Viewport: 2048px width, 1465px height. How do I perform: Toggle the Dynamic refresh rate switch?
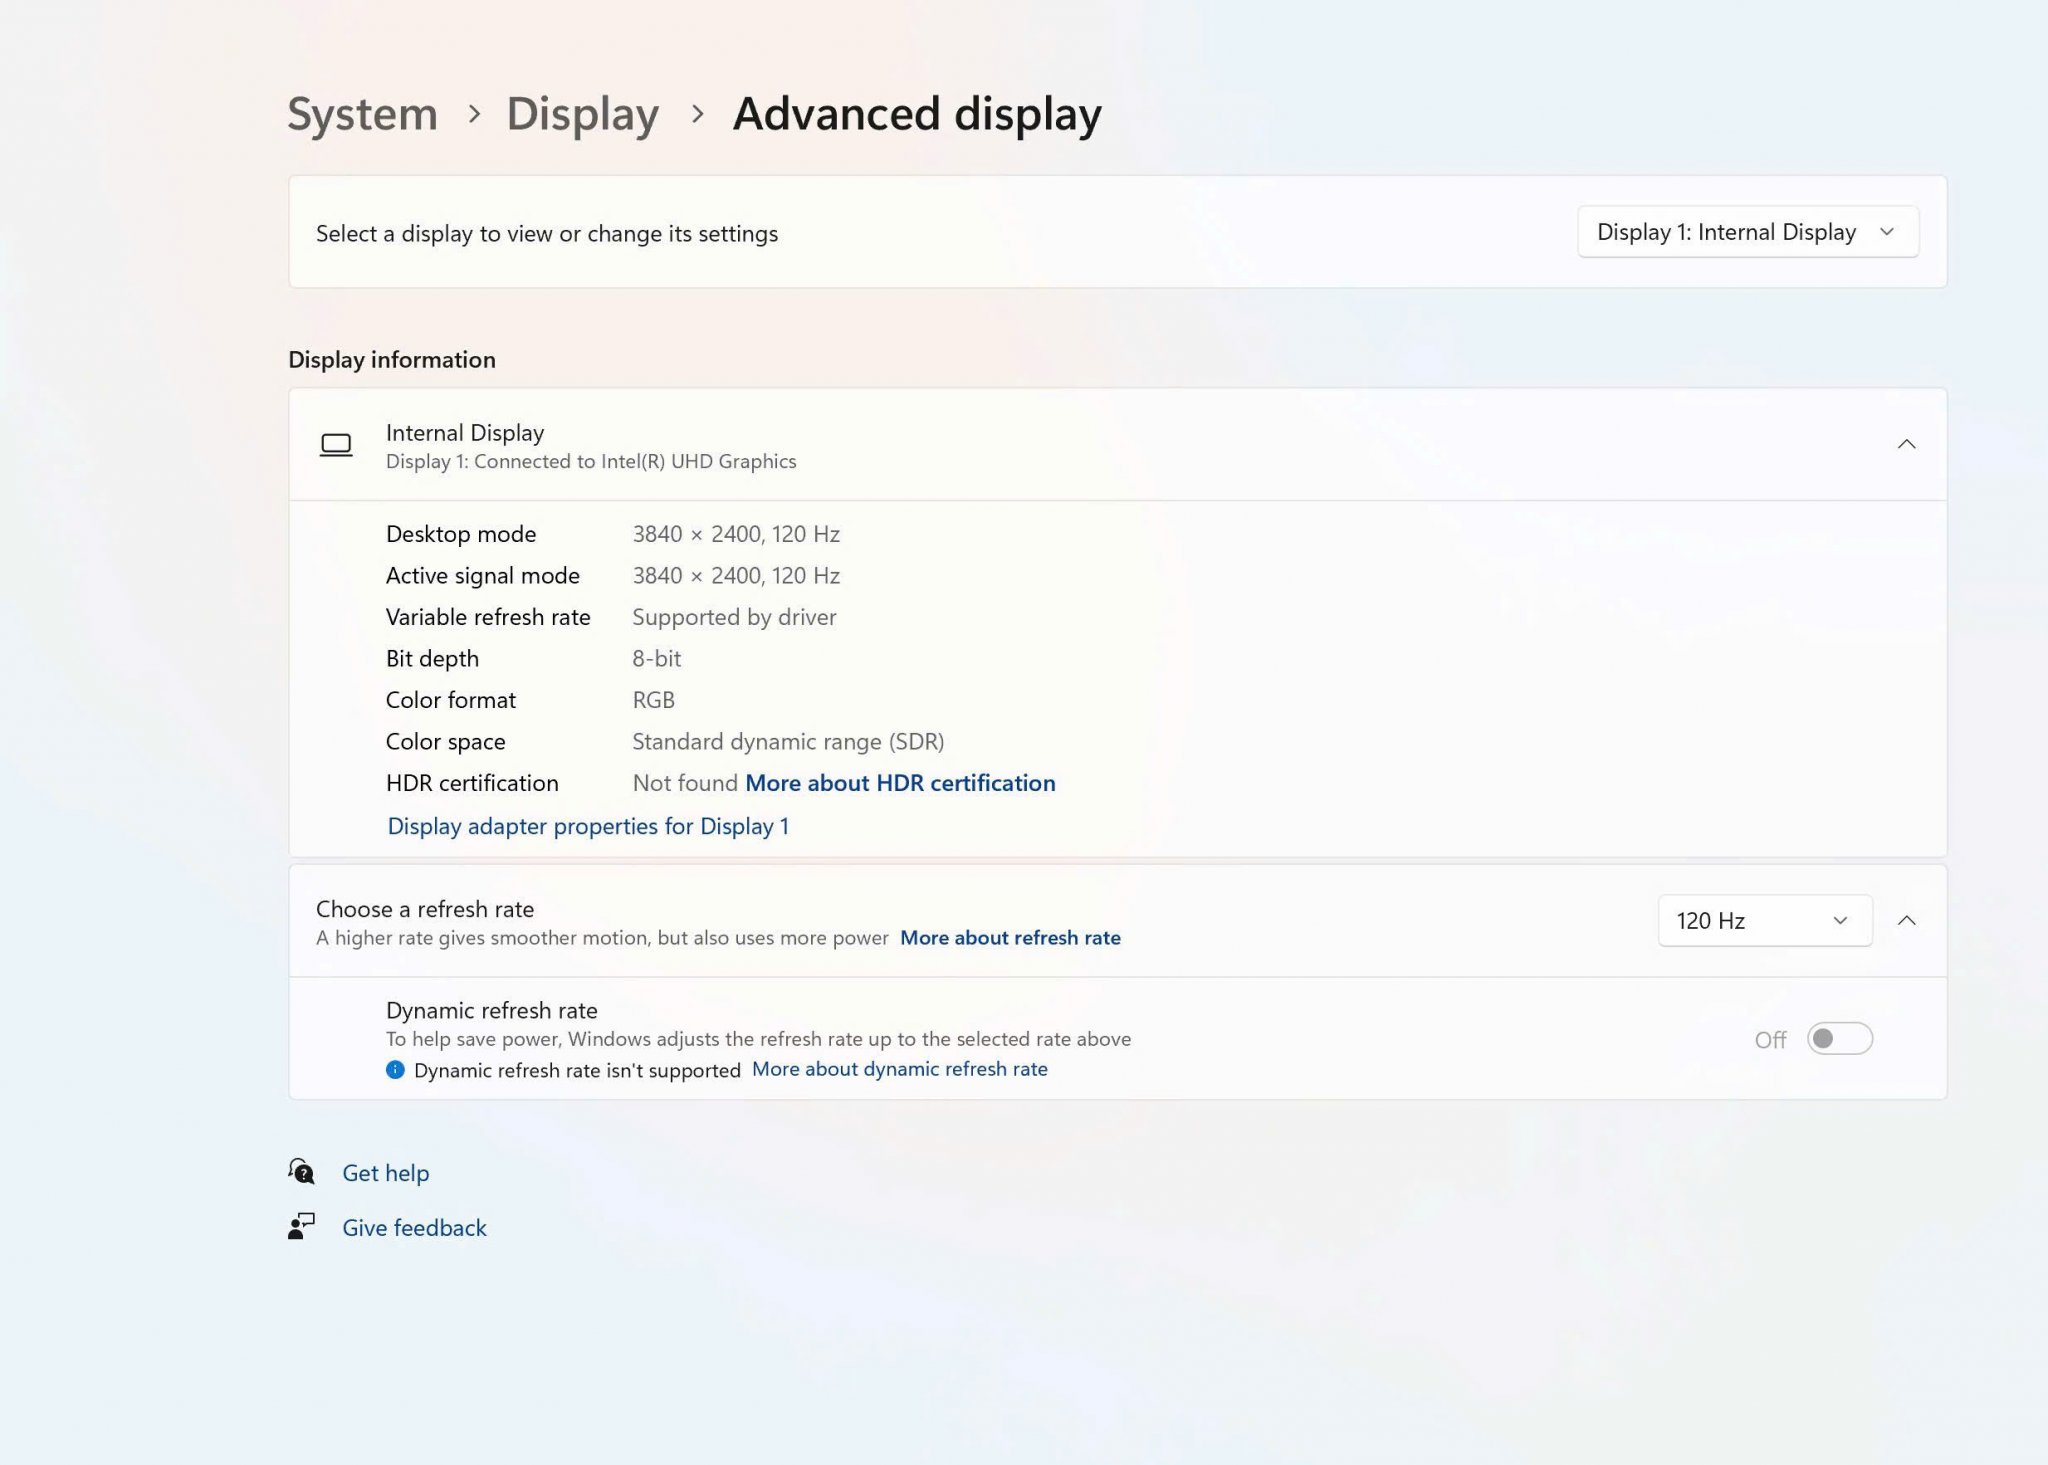pyautogui.click(x=1839, y=1039)
